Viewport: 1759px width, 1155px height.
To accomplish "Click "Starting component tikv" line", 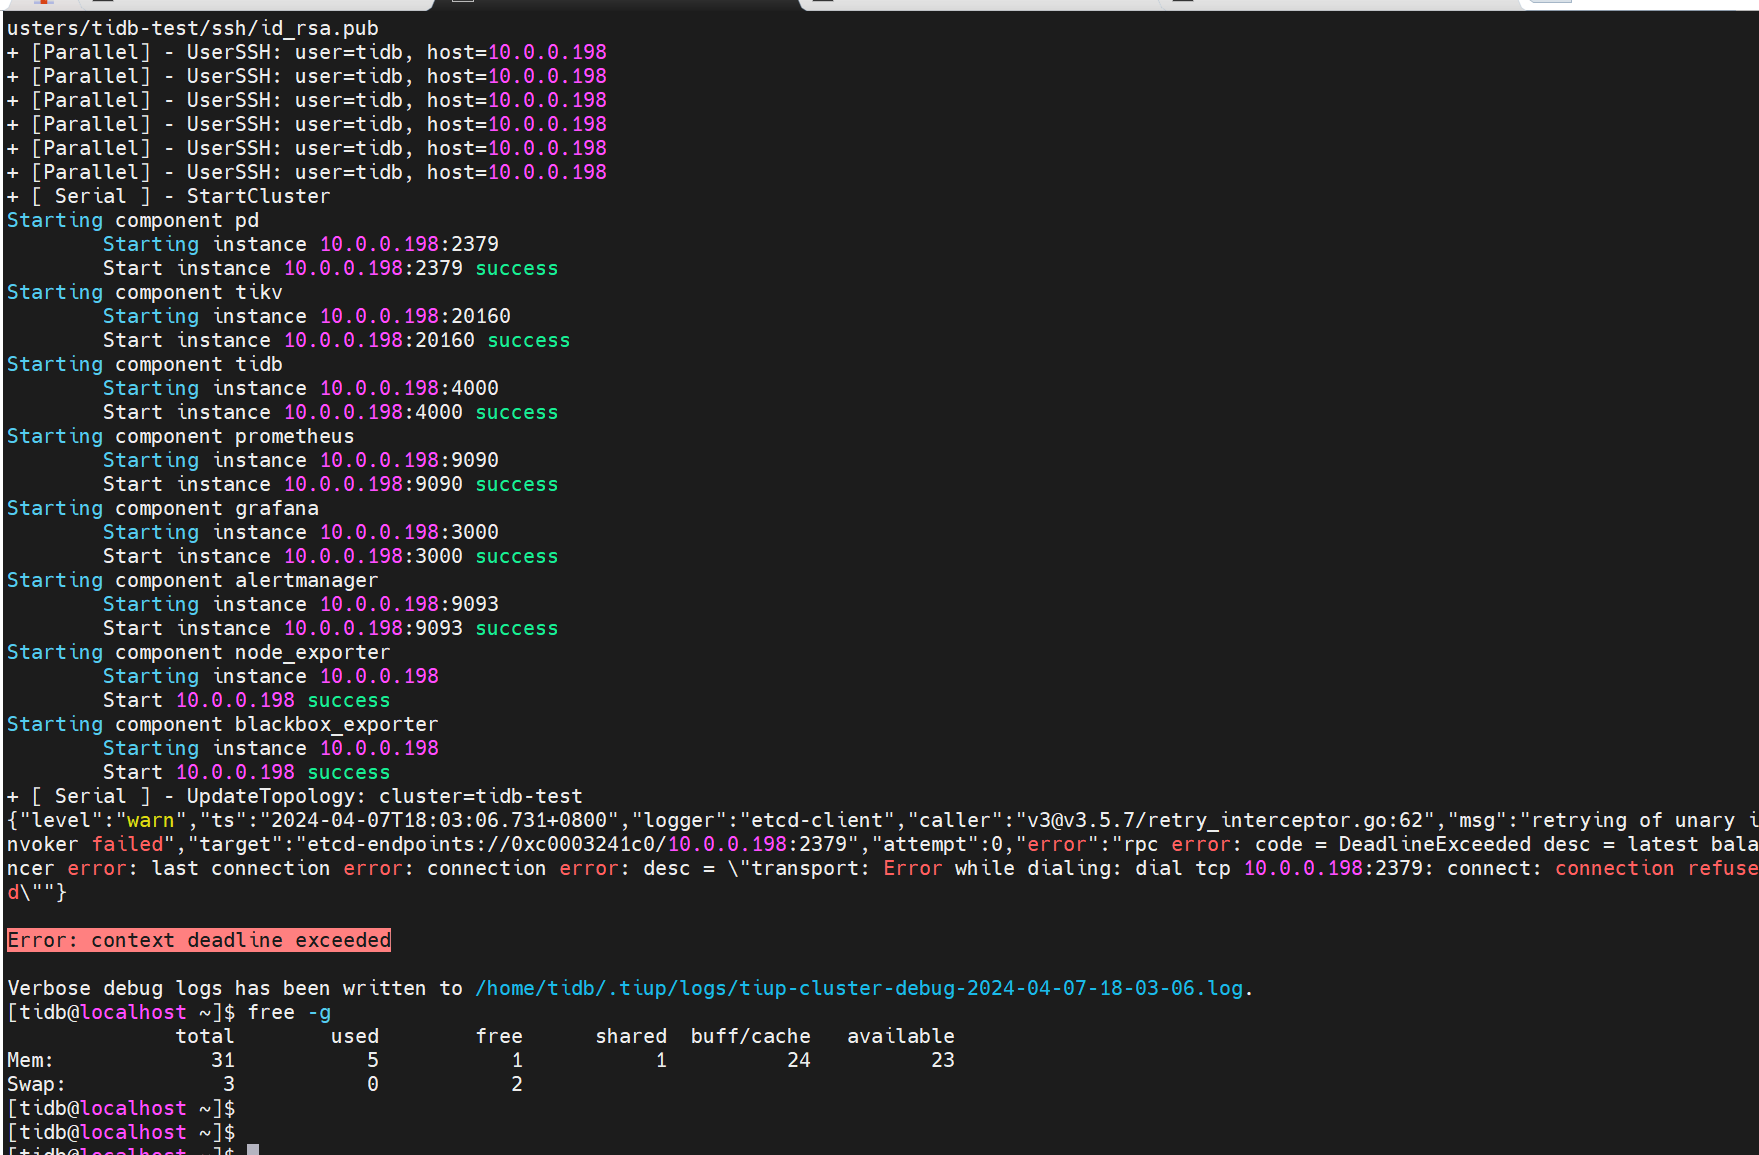I will 145,292.
